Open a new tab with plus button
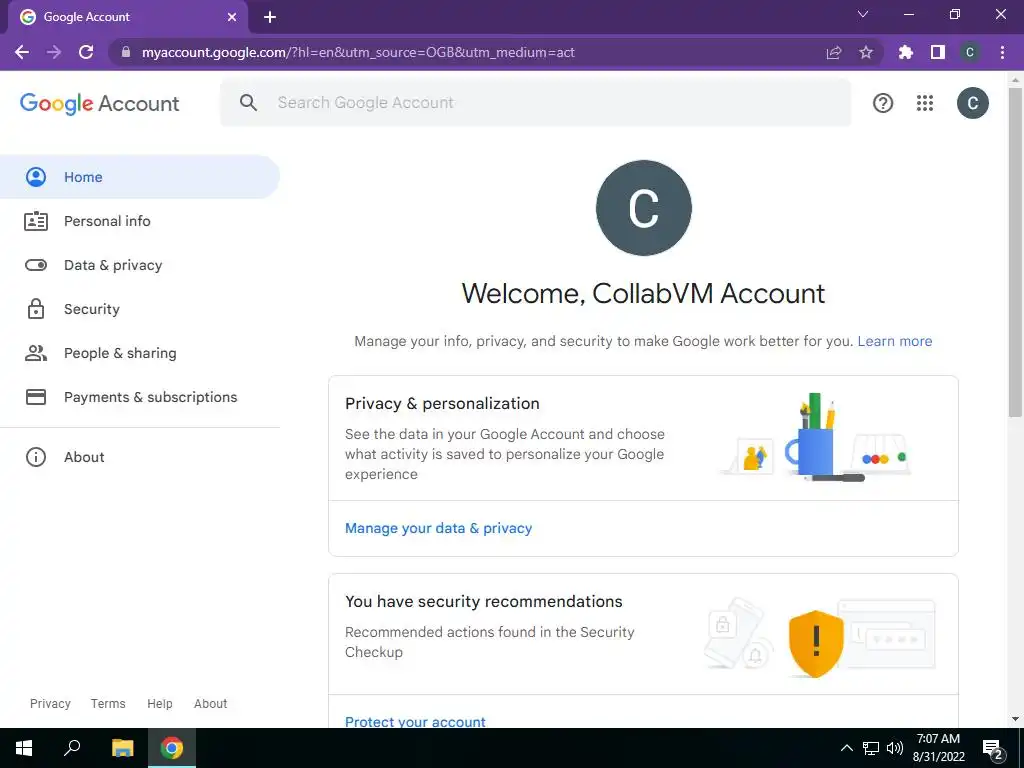Image resolution: width=1024 pixels, height=768 pixels. coord(270,17)
